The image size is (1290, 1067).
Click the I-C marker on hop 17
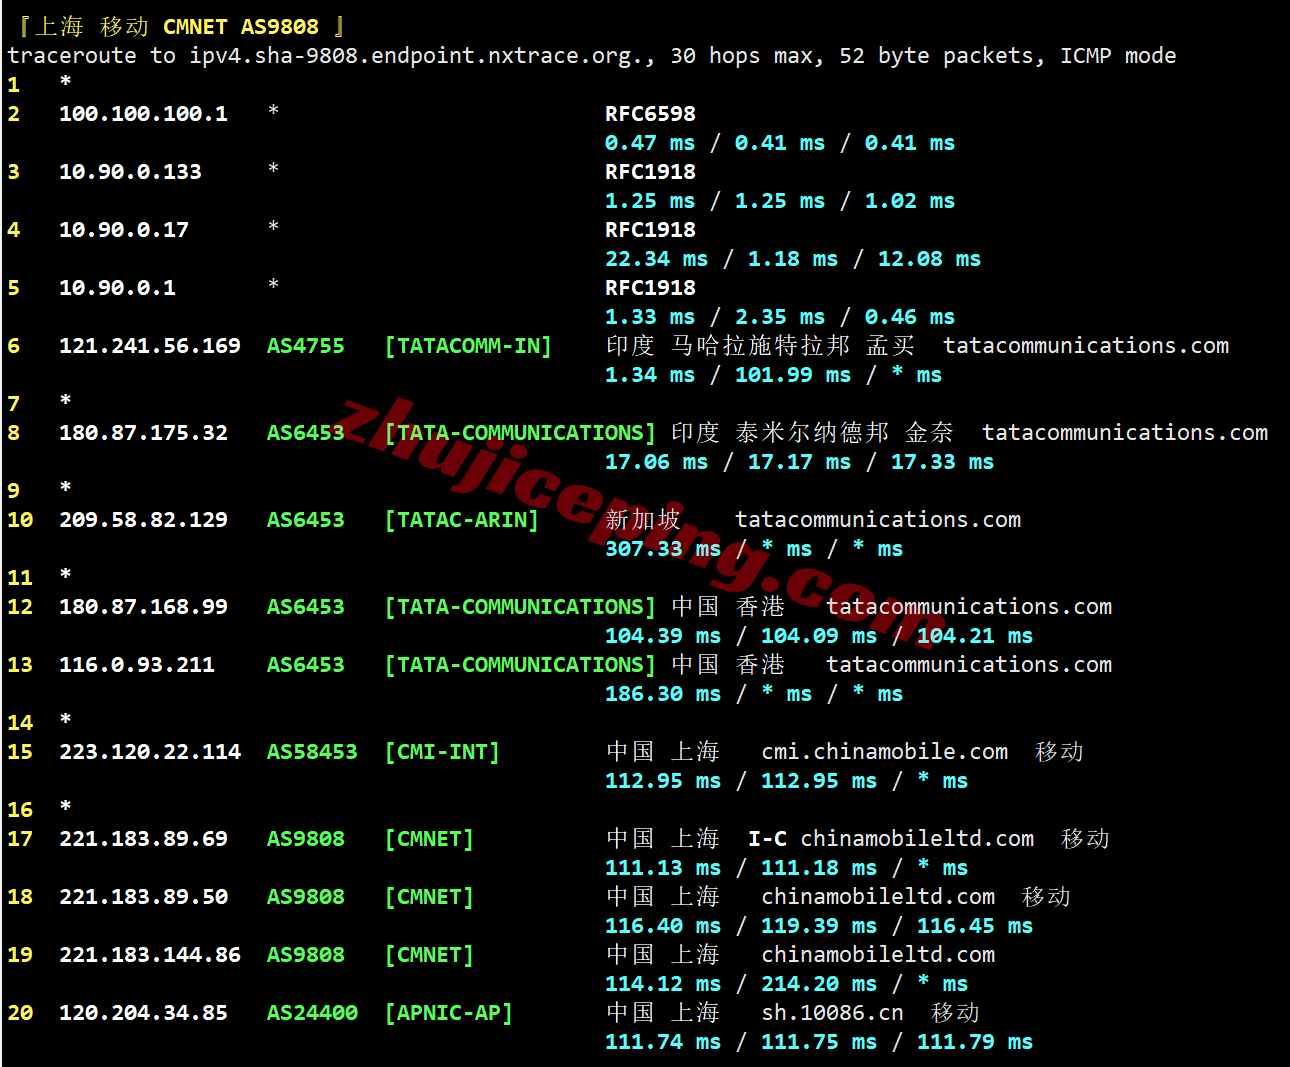(767, 839)
